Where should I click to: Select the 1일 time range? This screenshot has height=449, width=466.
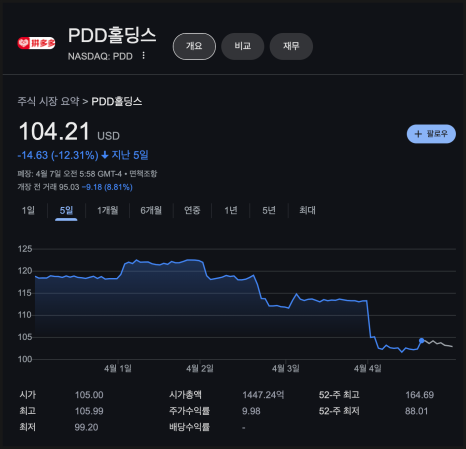(x=28, y=210)
